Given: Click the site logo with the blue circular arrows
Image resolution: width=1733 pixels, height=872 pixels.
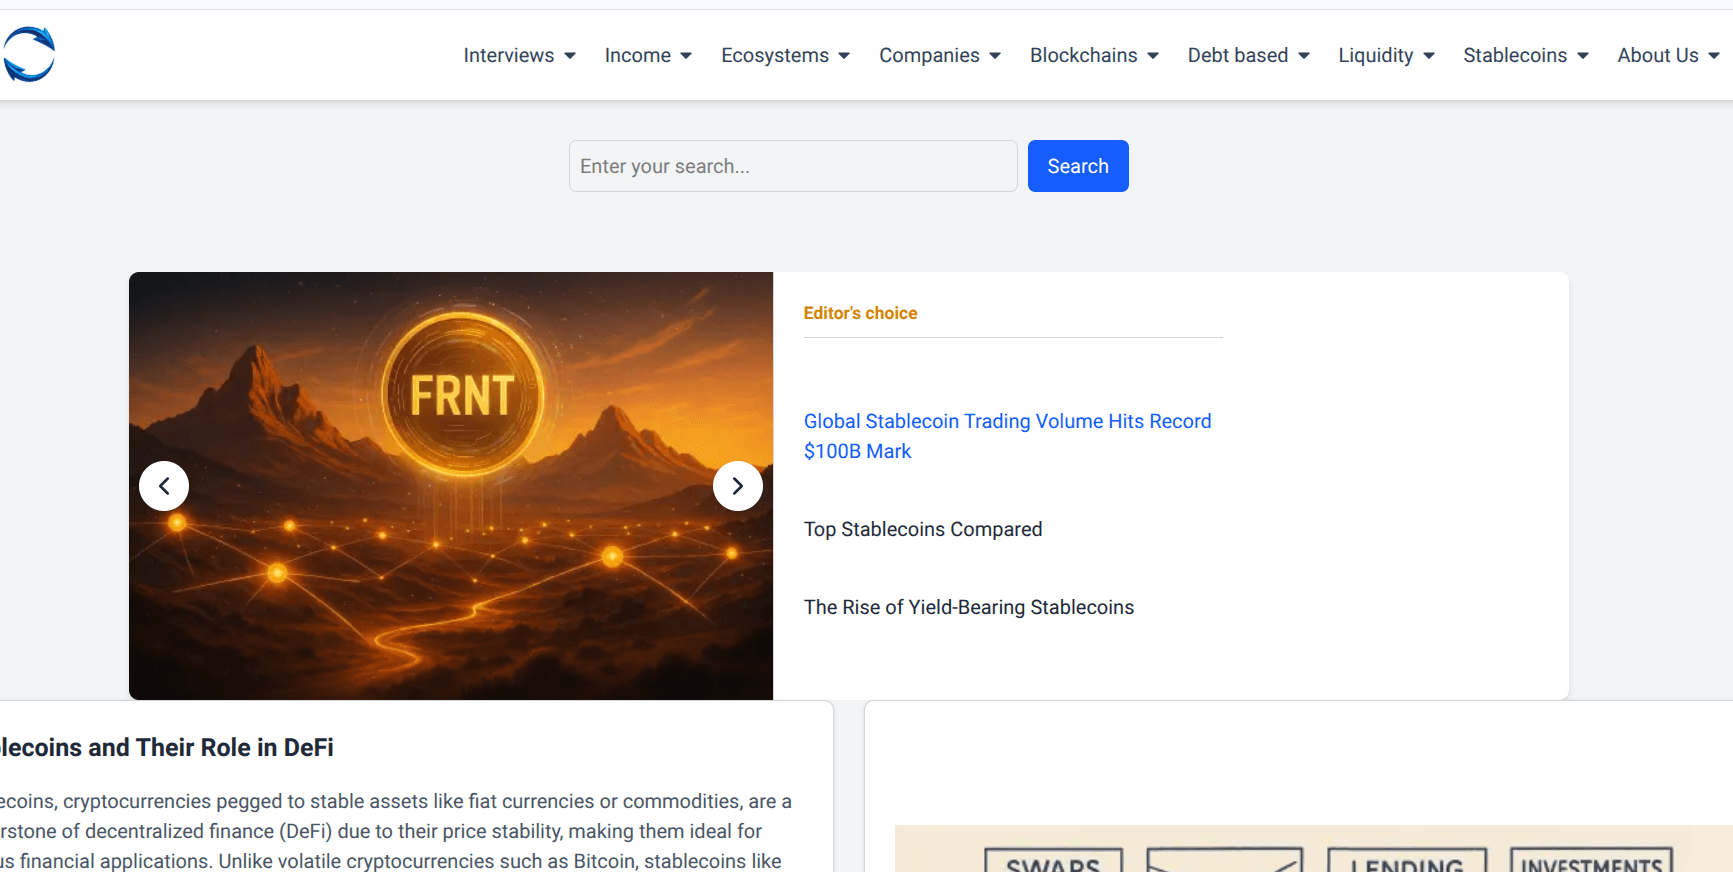Looking at the screenshot, I should [x=29, y=54].
